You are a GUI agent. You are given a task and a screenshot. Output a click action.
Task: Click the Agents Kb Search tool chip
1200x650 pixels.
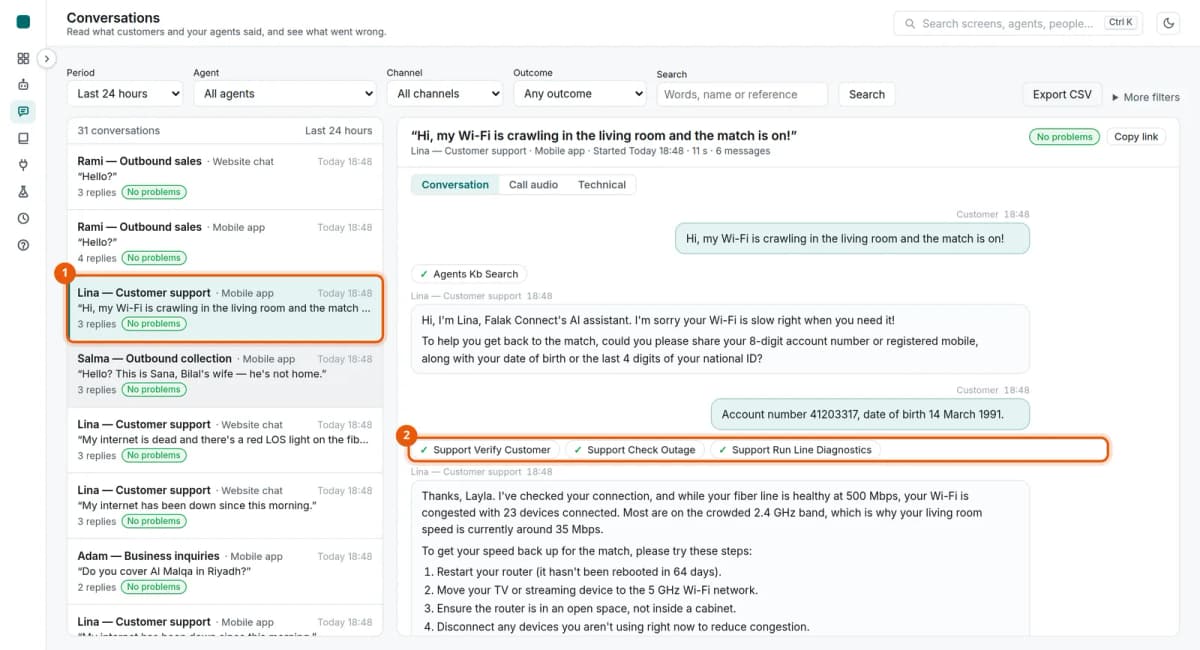click(x=469, y=274)
